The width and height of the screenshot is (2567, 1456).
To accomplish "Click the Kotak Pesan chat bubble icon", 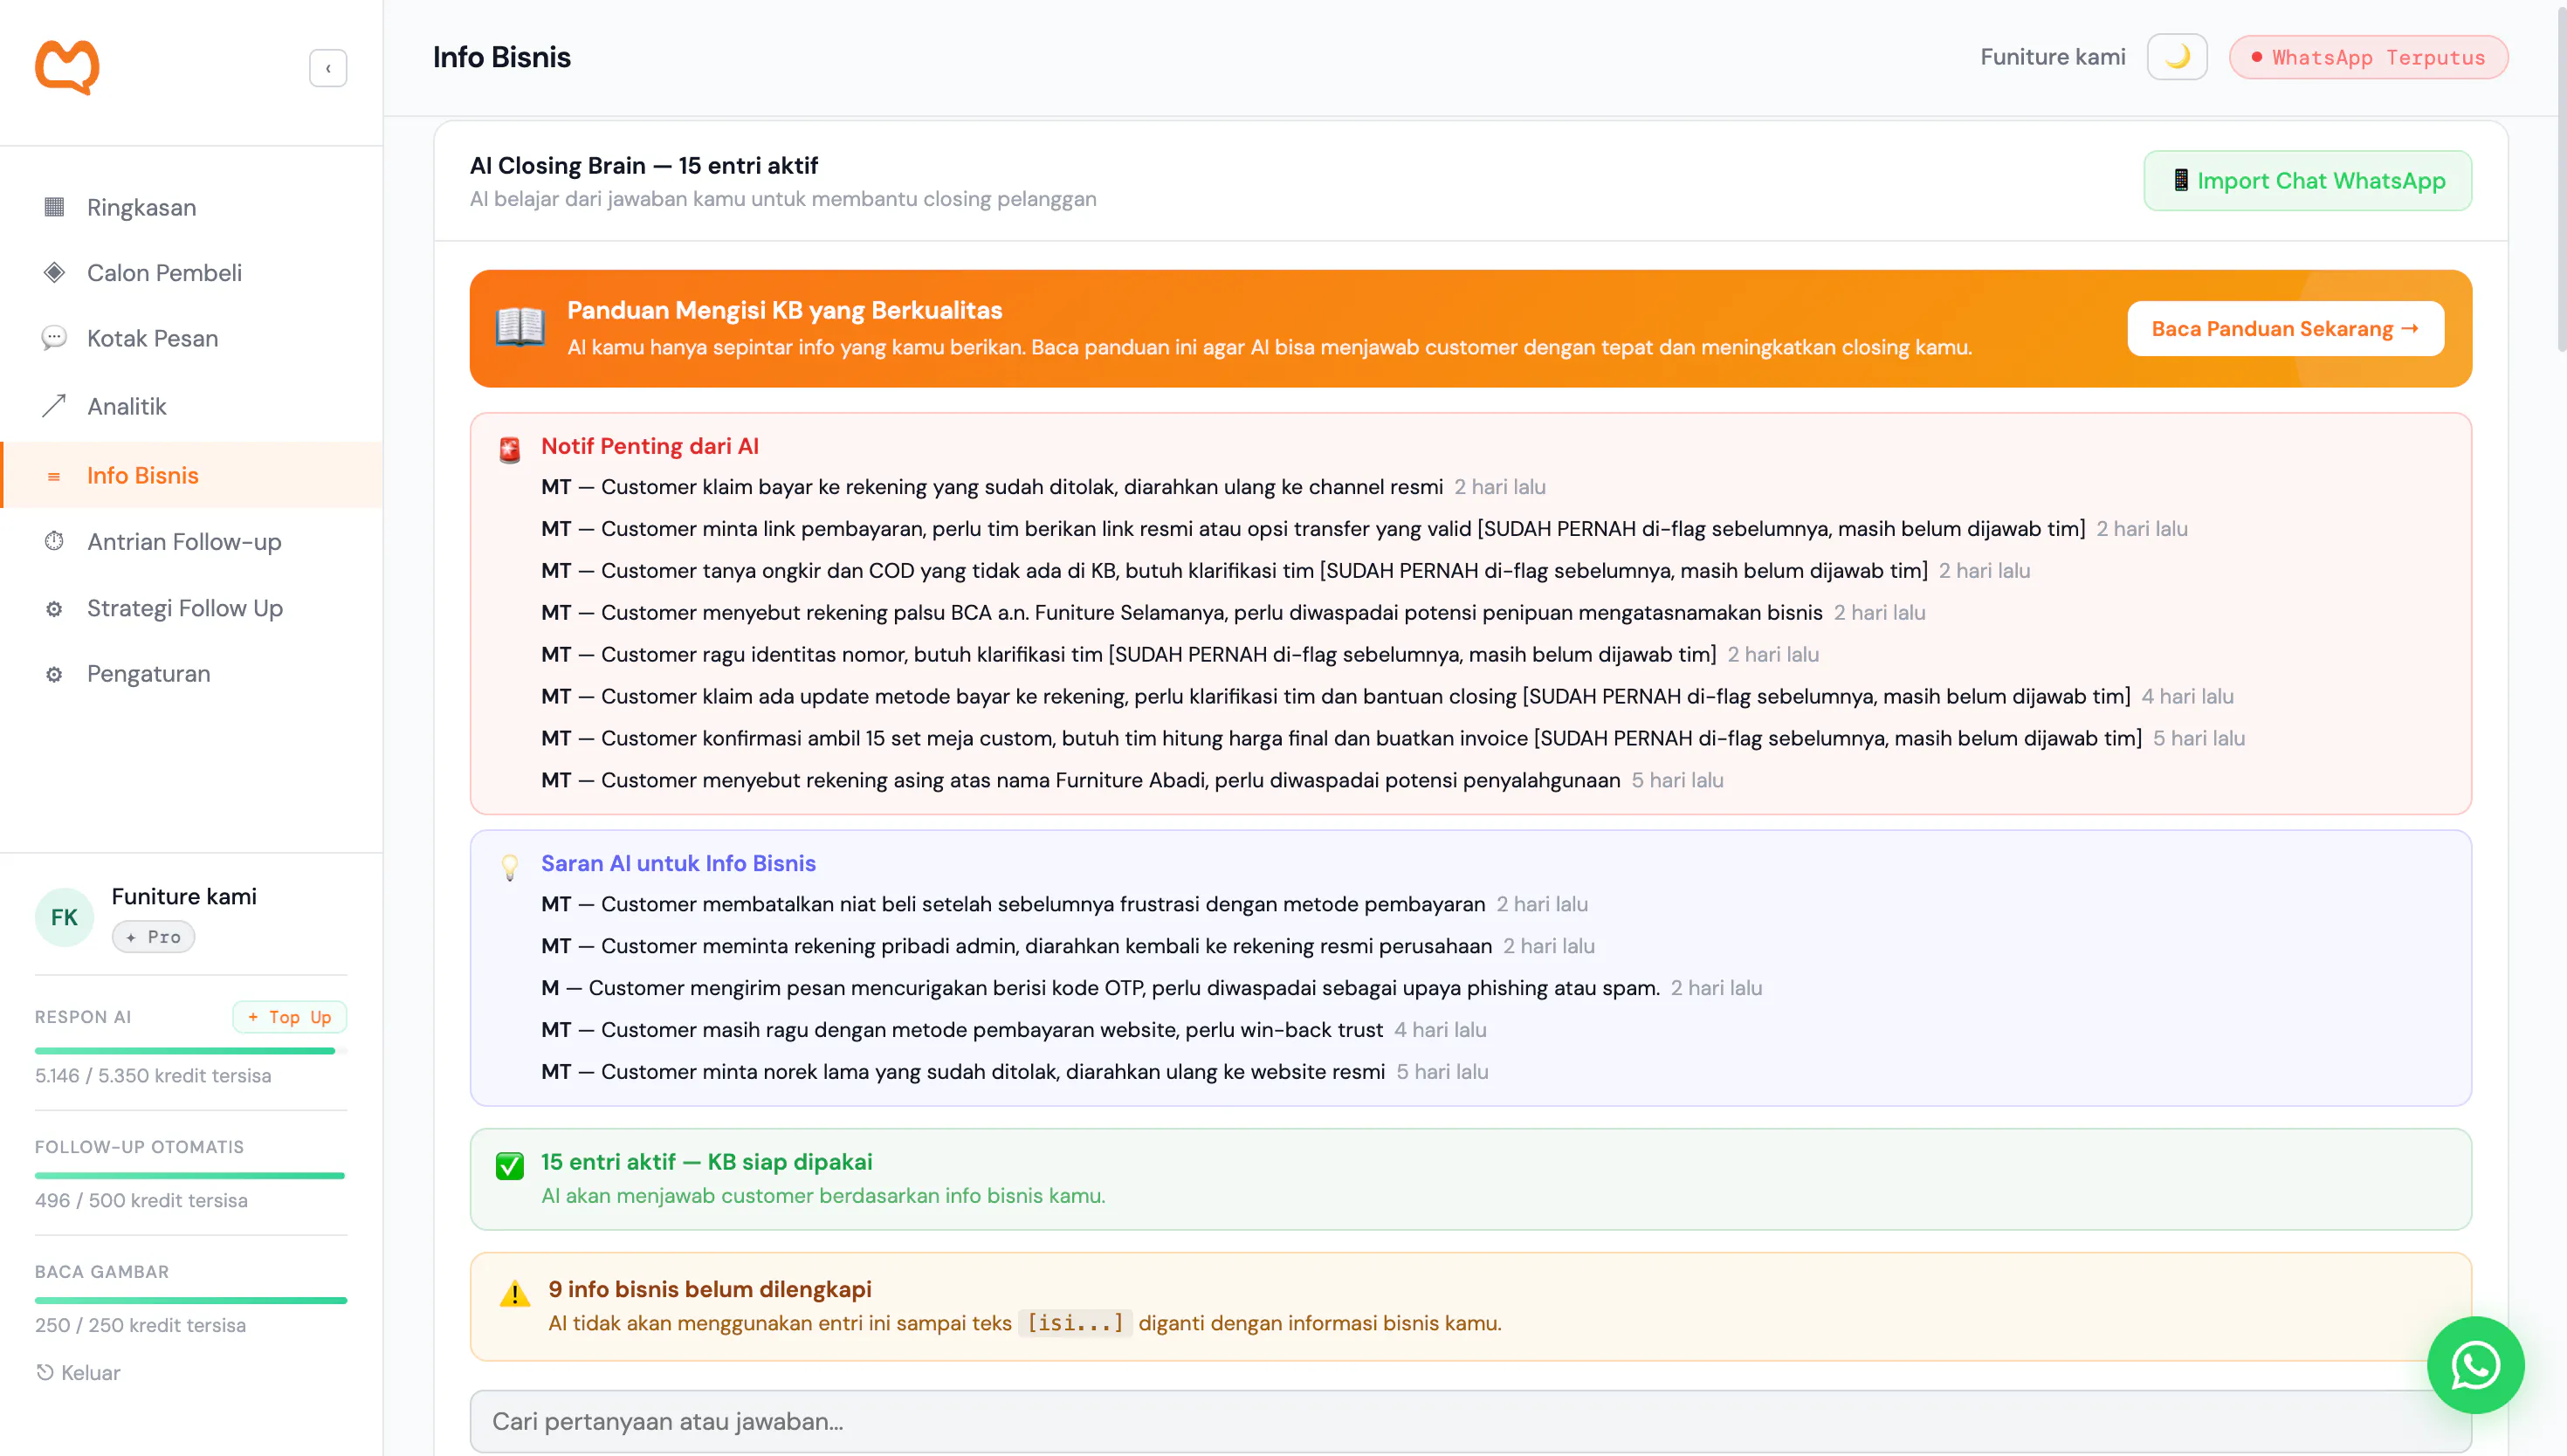I will [54, 338].
